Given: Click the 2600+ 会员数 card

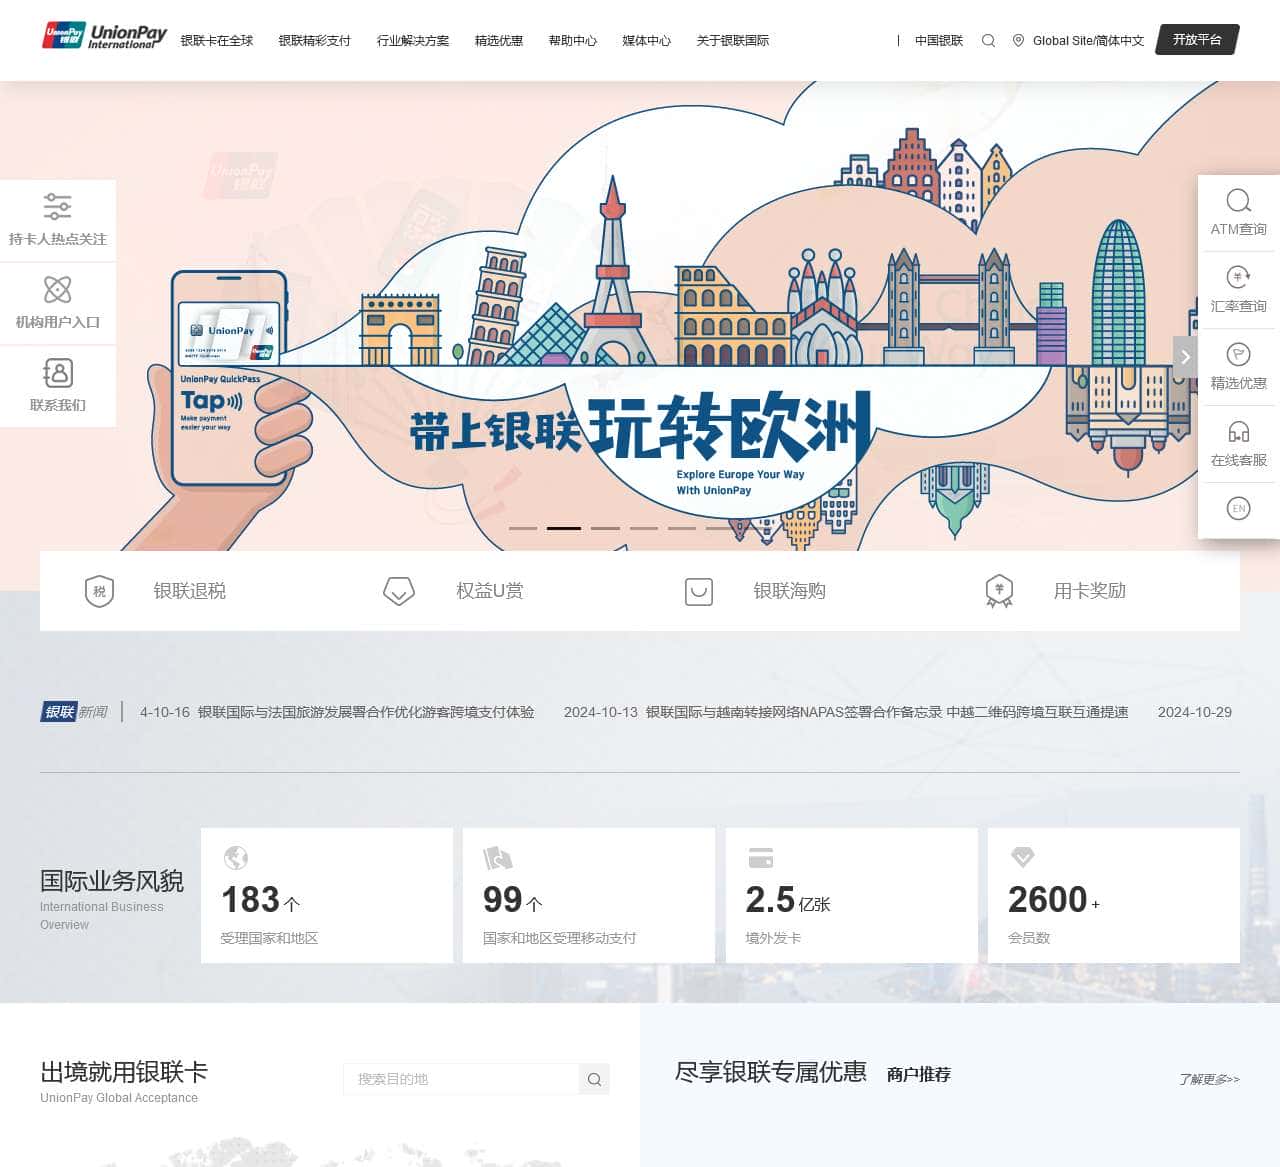Looking at the screenshot, I should pos(1114,895).
